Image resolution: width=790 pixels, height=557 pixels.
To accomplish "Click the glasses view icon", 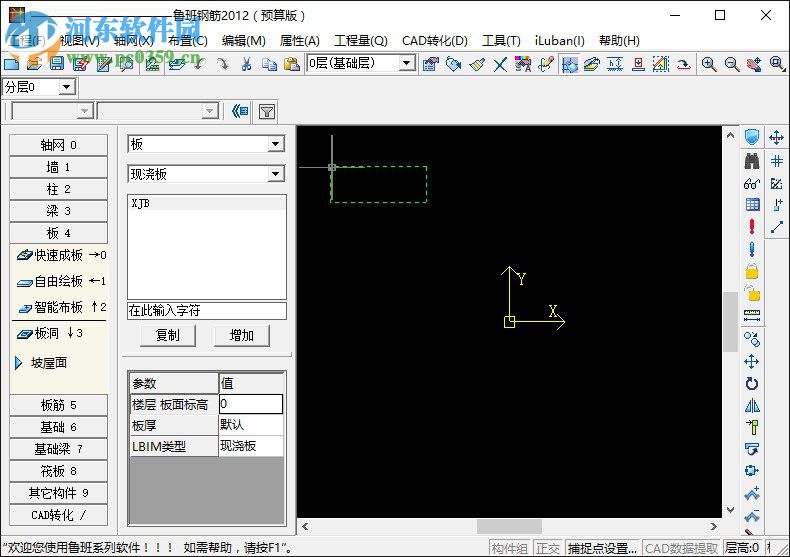I will point(752,183).
